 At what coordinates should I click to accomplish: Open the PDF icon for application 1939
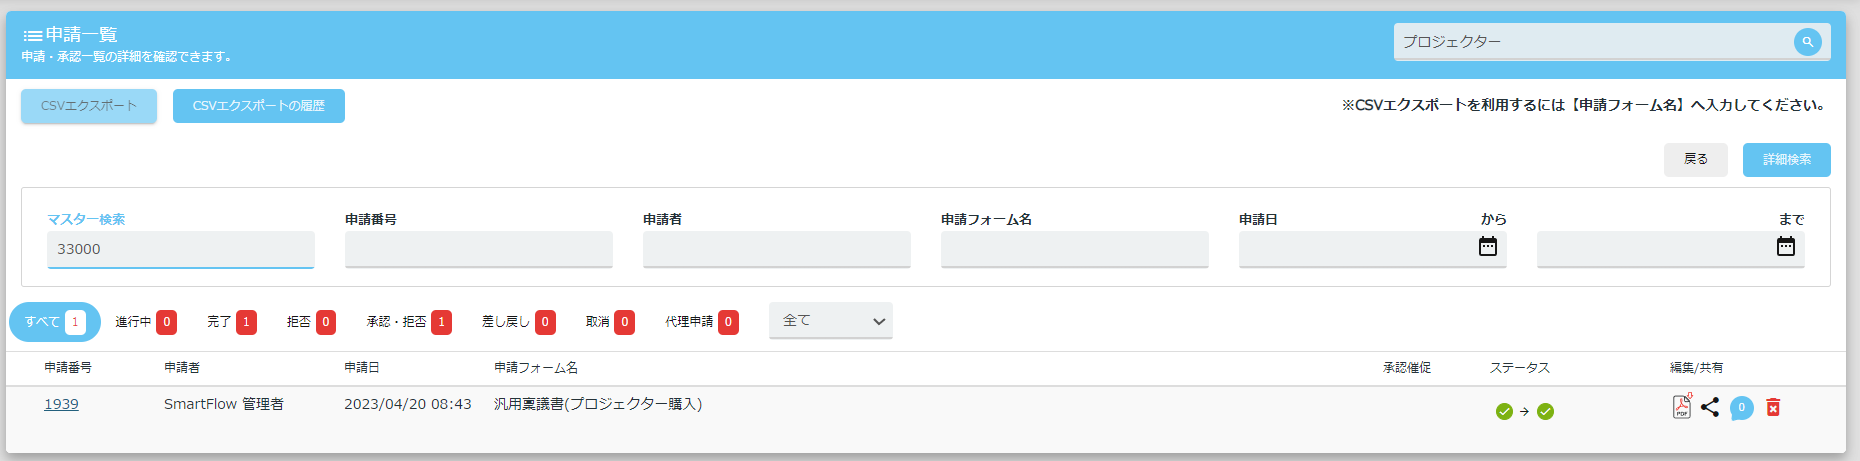point(1682,407)
